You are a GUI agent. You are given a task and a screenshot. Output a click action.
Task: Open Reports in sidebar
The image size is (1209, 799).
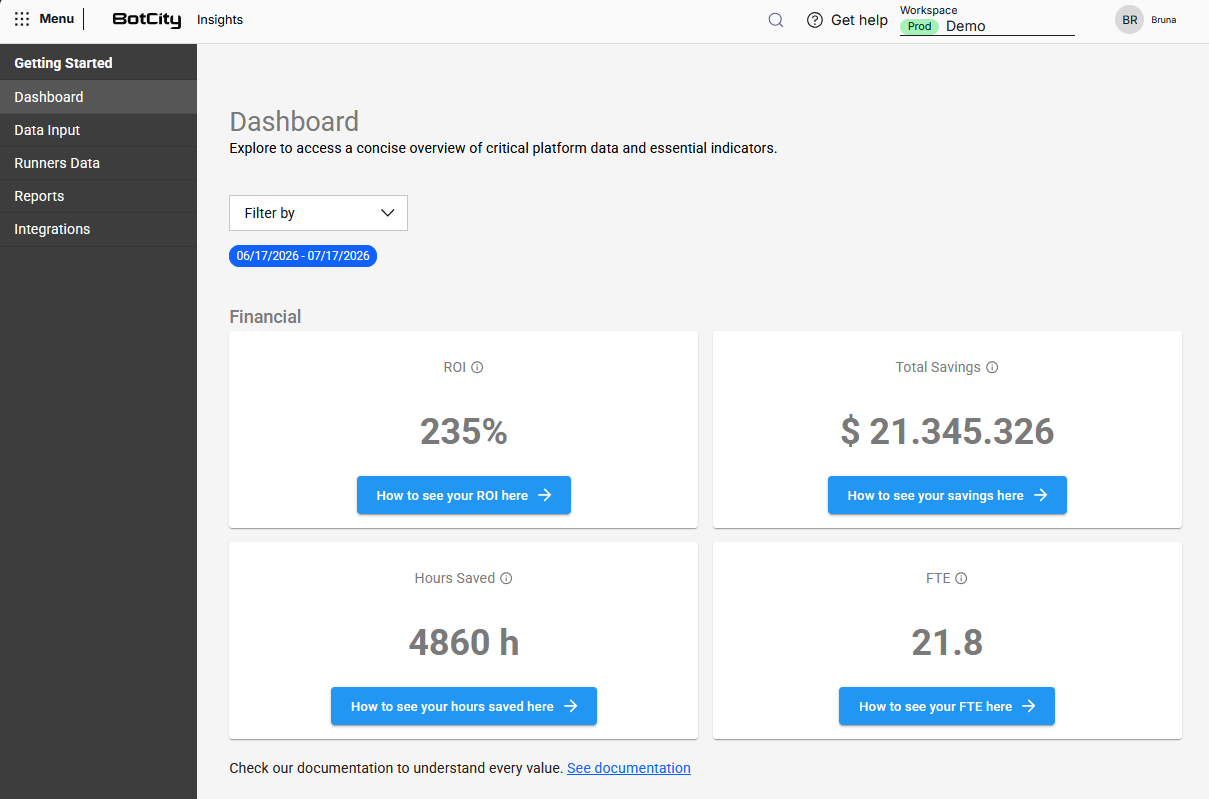pos(98,196)
